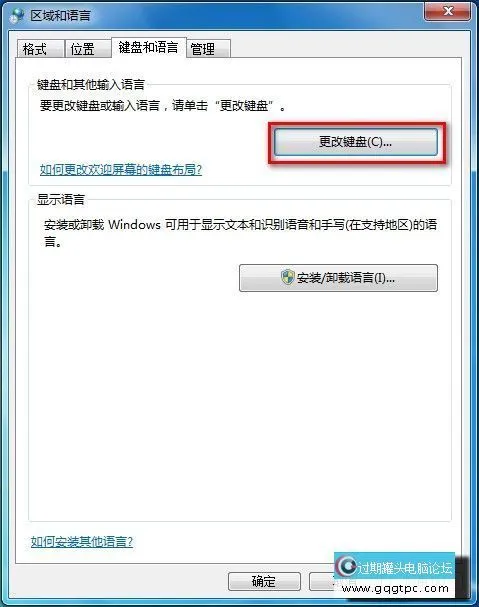Click the 更改键盘(C)... button
Viewport: 479px width, 607px height.
point(356,142)
